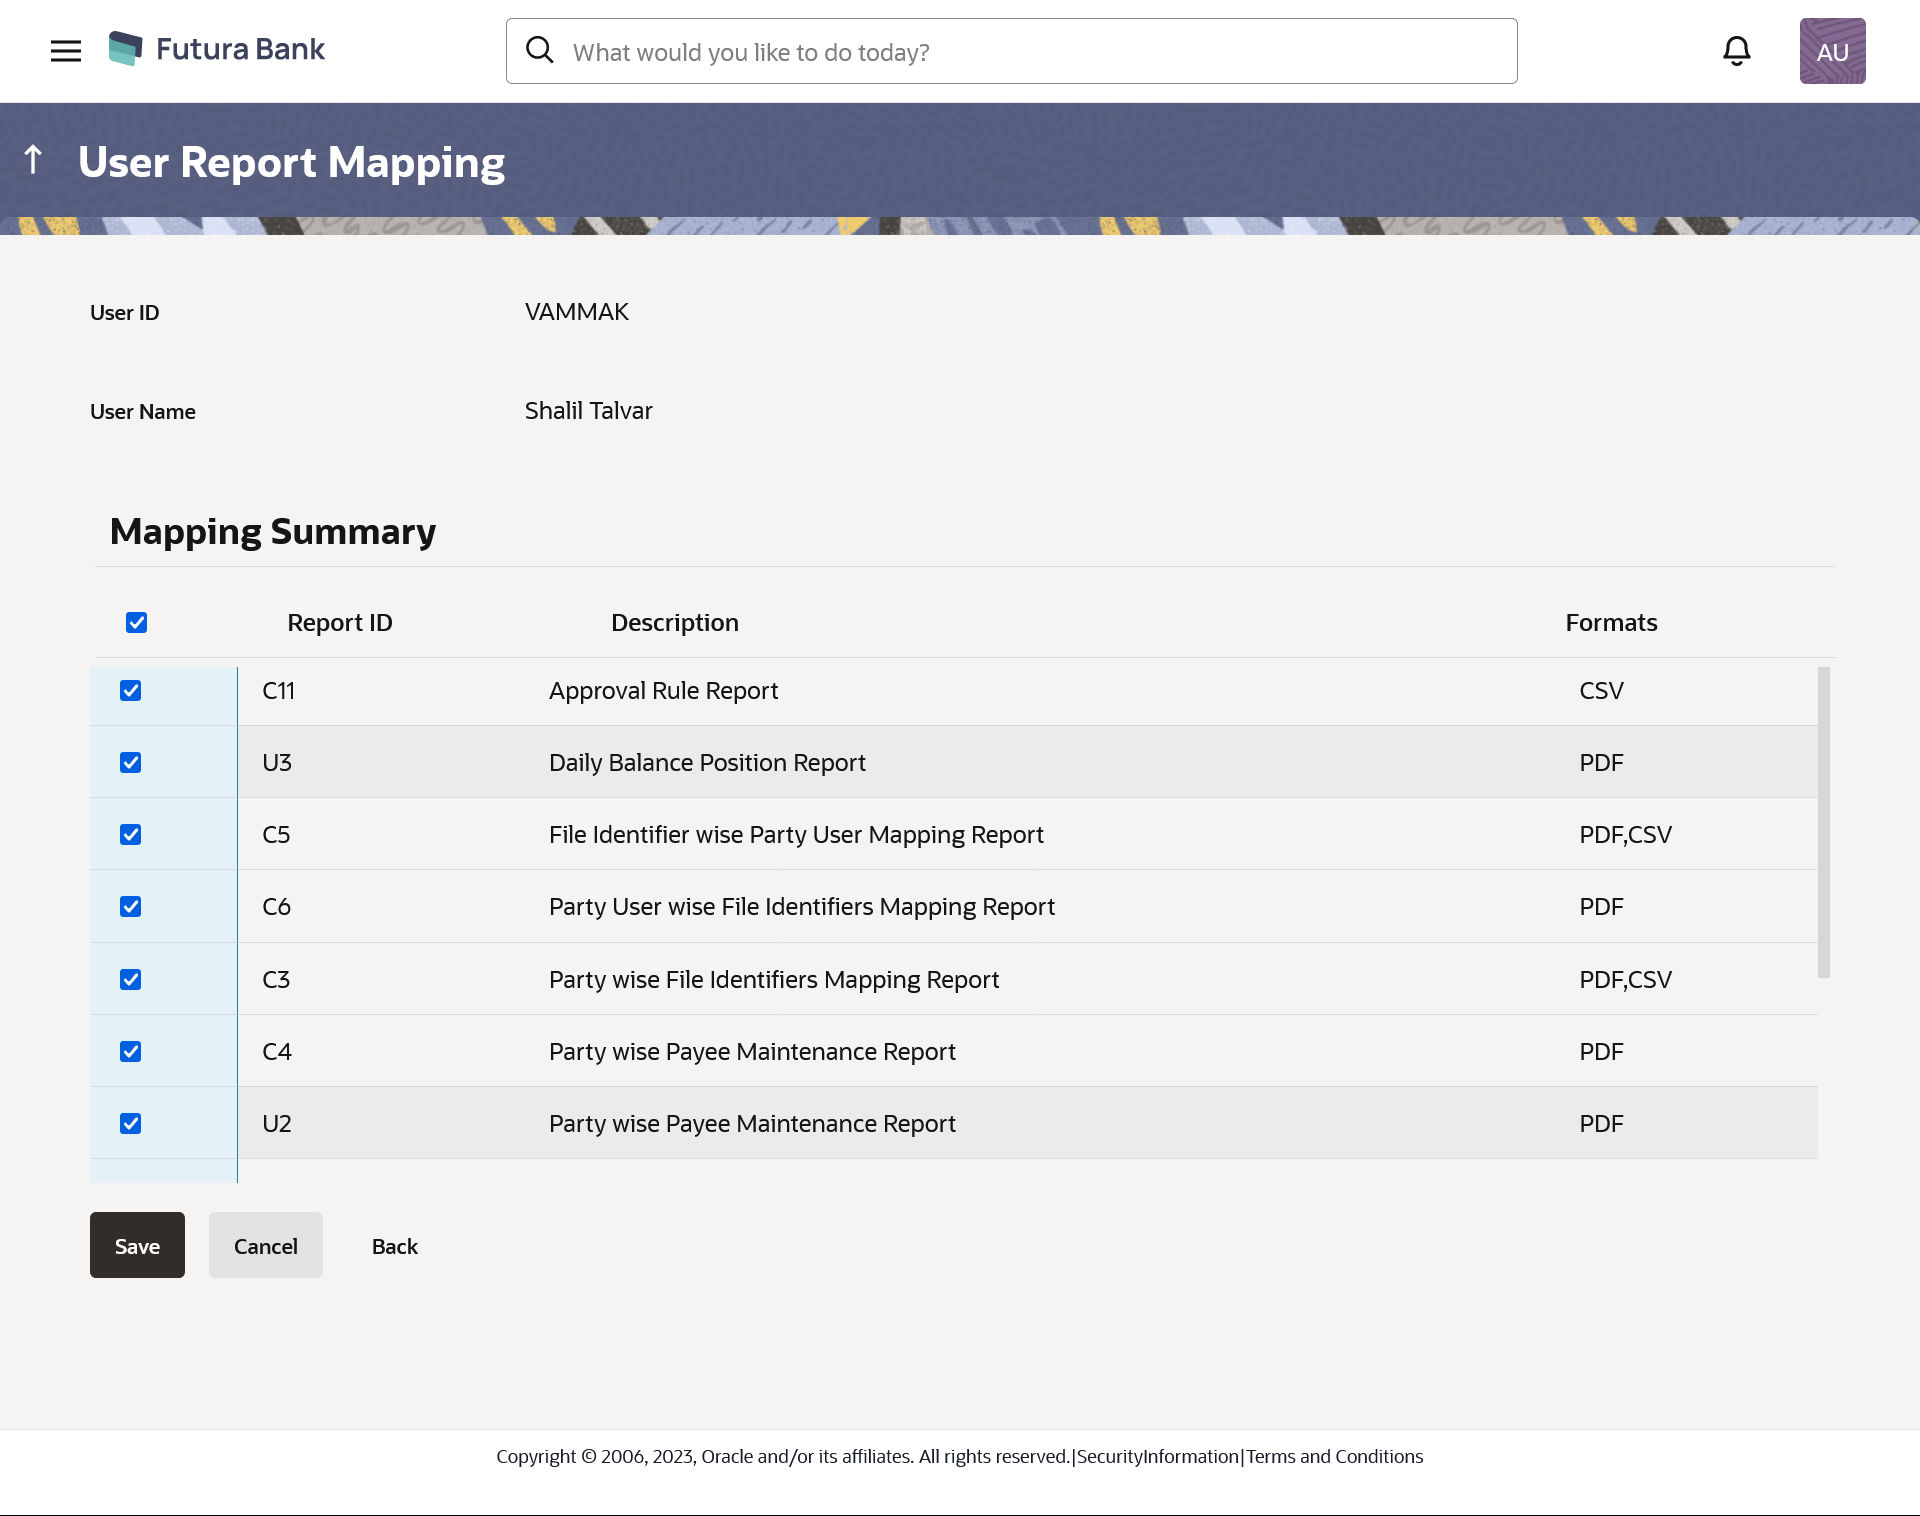The height and width of the screenshot is (1516, 1920).
Task: Click the Save button
Action: [x=137, y=1246]
